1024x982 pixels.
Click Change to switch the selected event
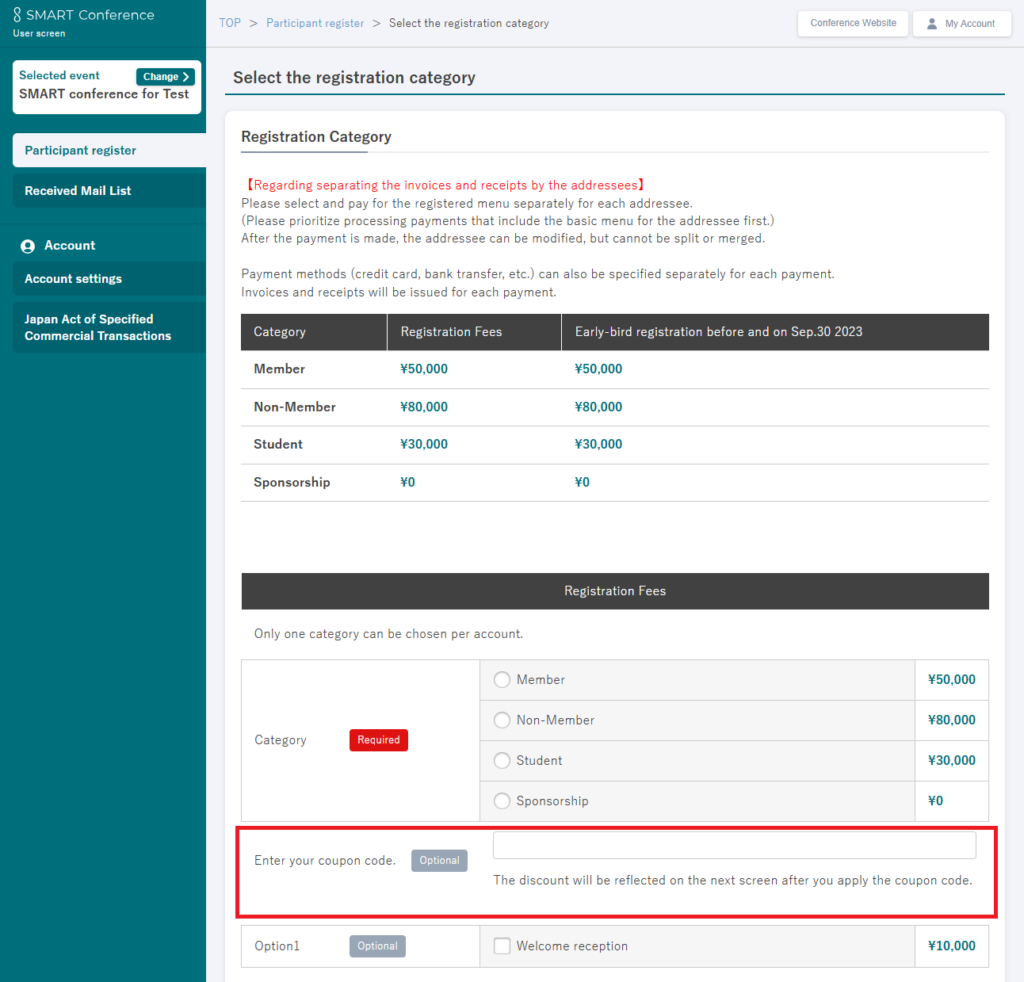point(164,75)
